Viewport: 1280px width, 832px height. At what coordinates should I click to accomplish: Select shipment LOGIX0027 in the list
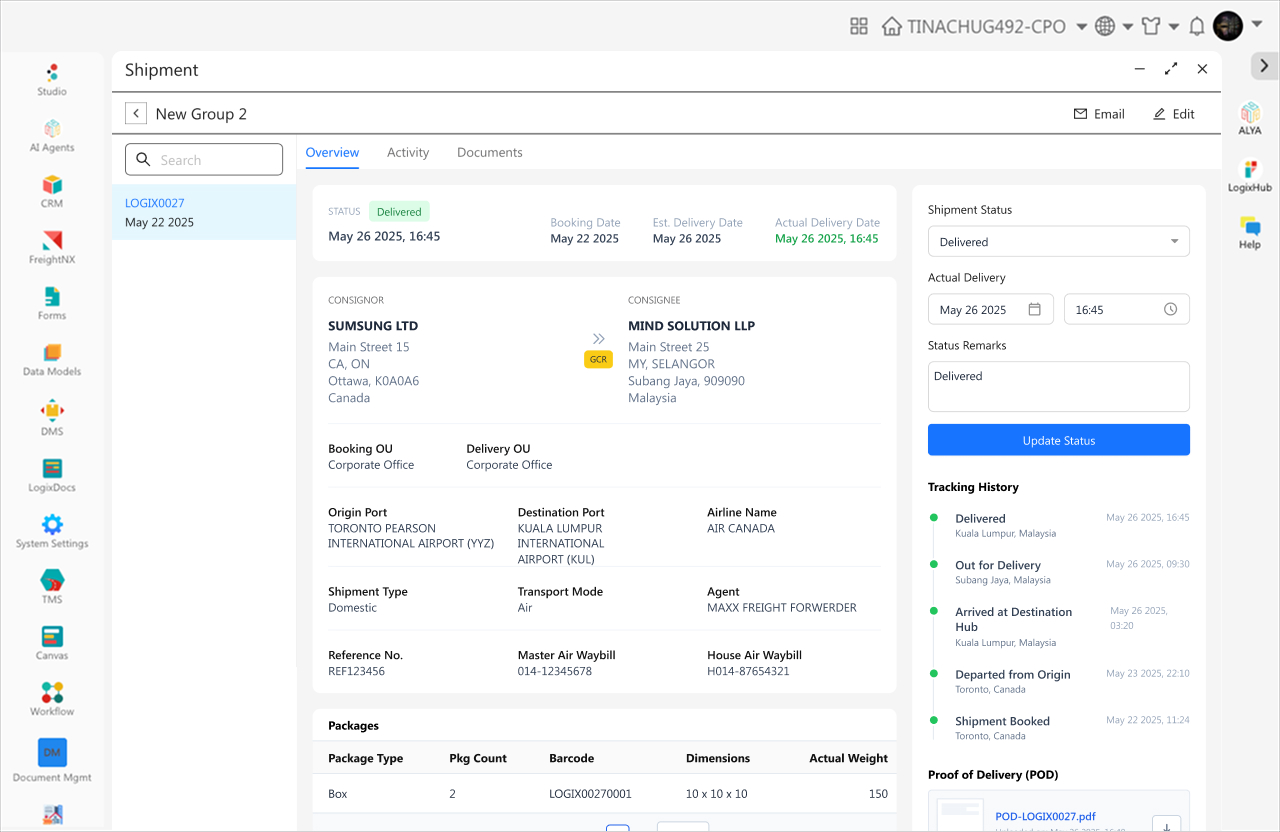[x=204, y=212]
